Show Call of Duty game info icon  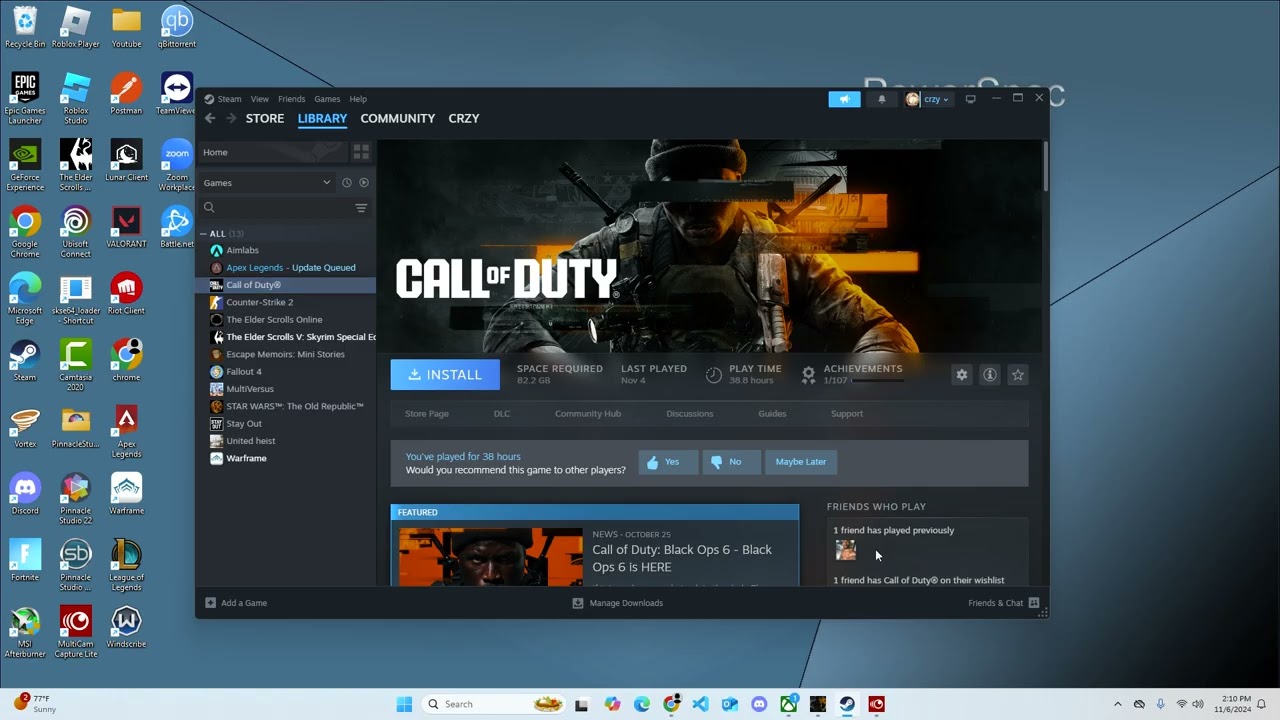point(990,375)
